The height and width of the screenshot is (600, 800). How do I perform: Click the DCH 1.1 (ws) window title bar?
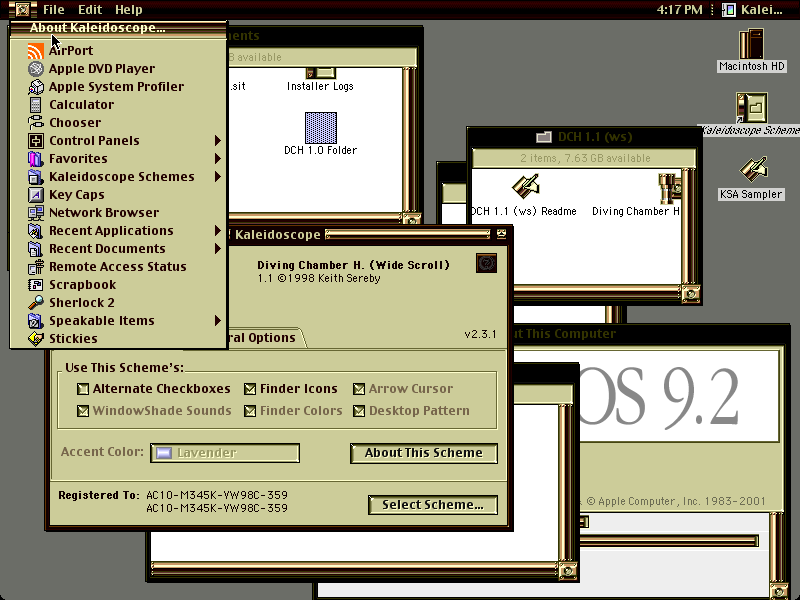click(x=585, y=137)
